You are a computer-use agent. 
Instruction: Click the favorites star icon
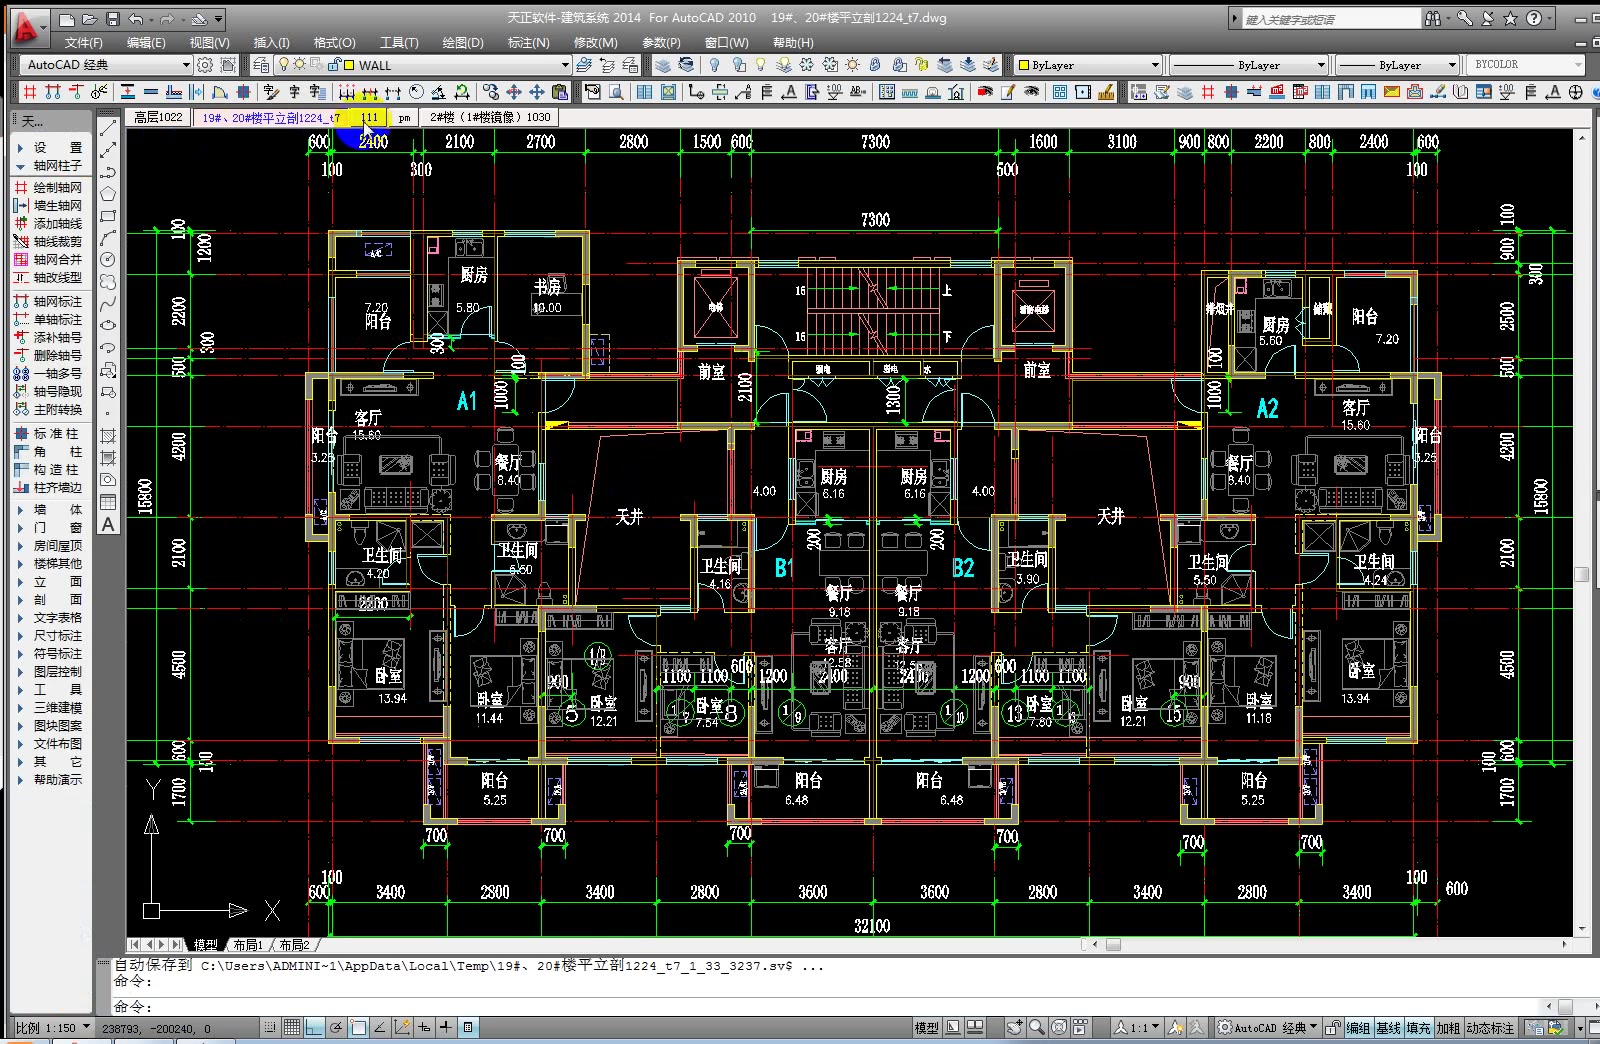(x=1511, y=18)
